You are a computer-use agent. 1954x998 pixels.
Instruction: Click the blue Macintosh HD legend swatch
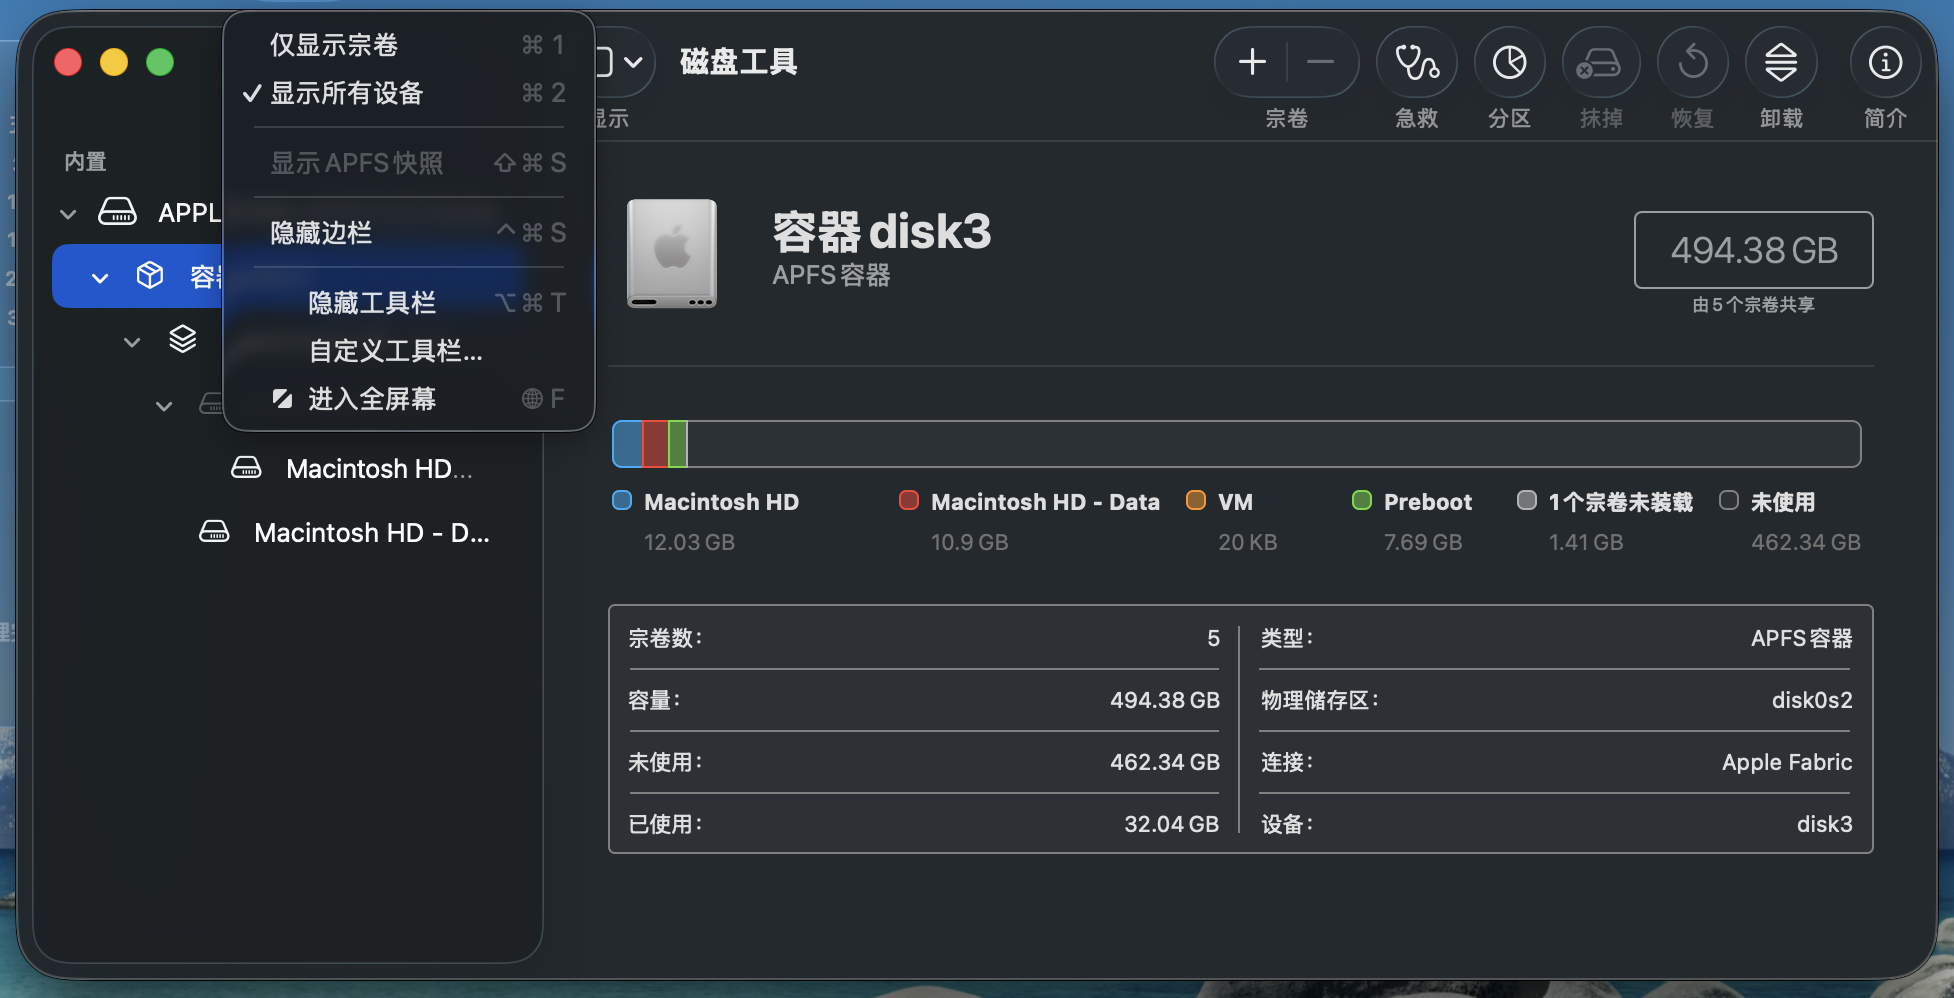click(x=622, y=501)
